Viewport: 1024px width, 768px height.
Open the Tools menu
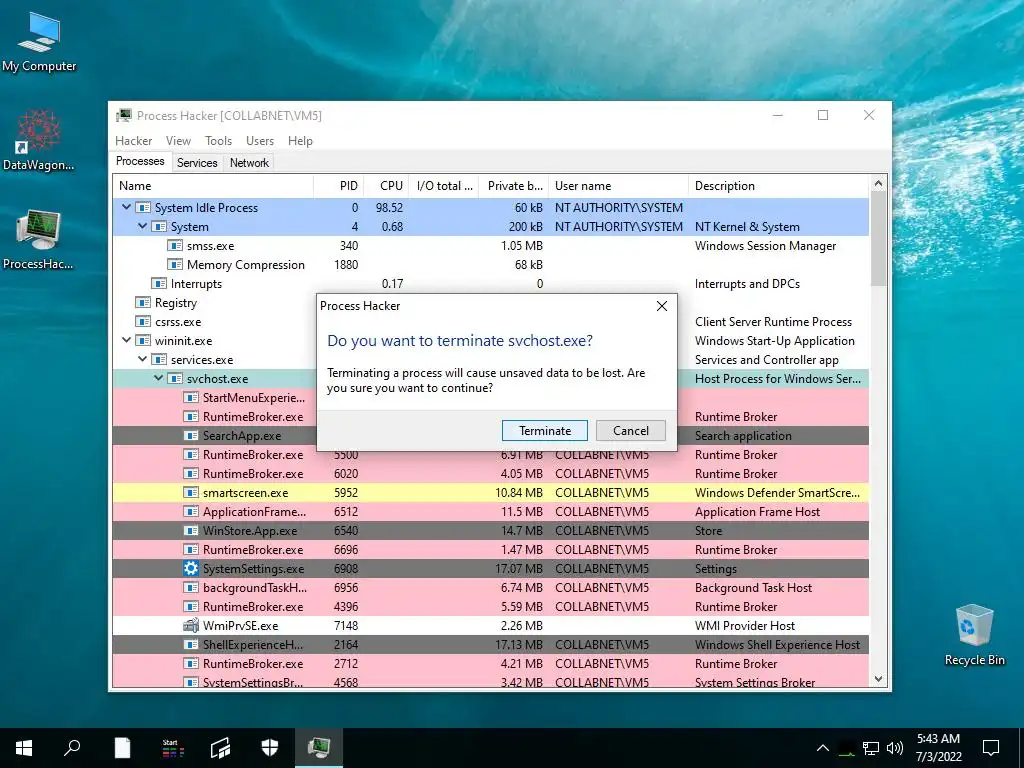click(x=218, y=140)
